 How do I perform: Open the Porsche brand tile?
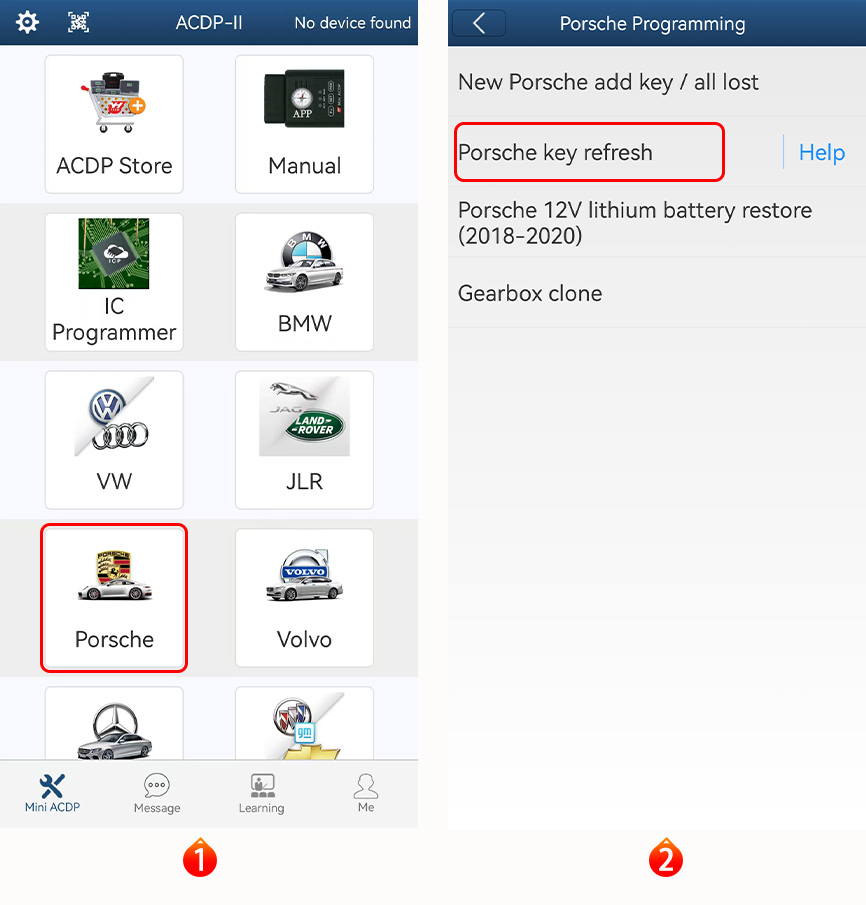tap(114, 598)
